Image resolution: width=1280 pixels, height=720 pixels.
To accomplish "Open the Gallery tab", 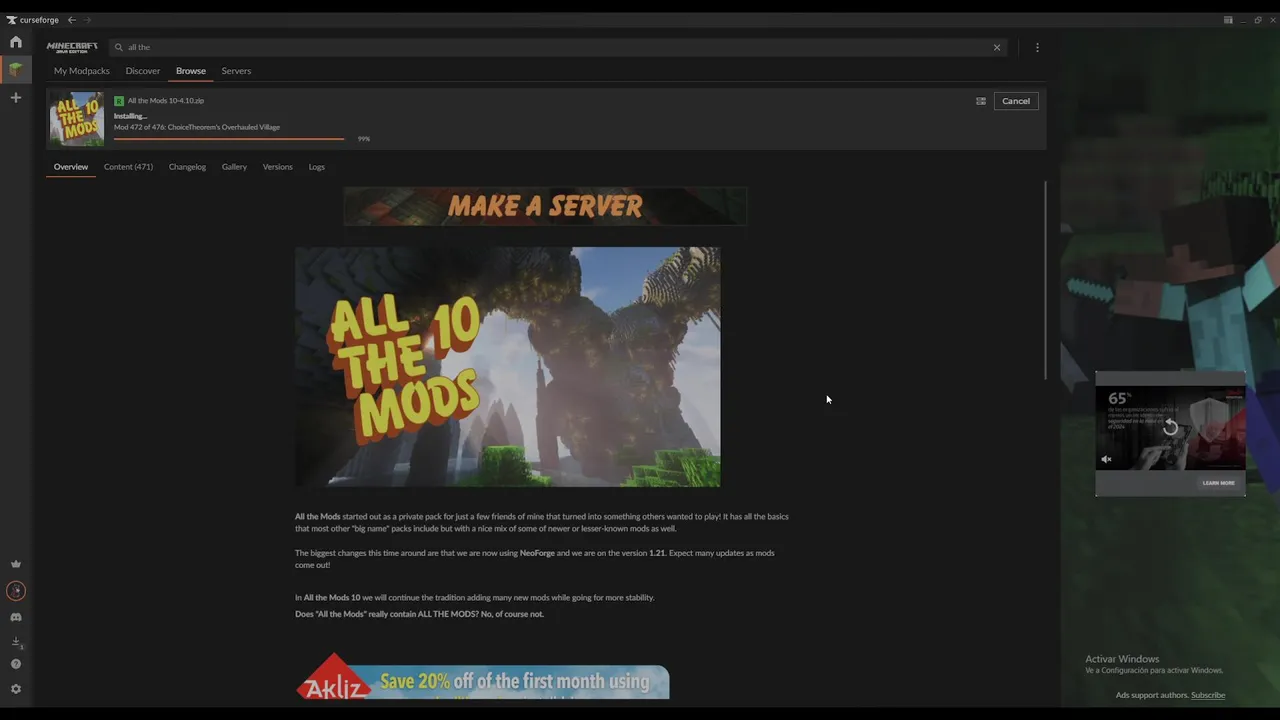I will (234, 167).
